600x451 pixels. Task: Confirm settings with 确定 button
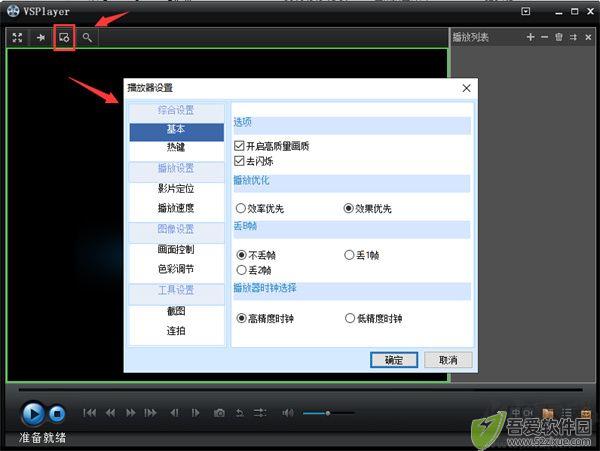click(x=394, y=360)
